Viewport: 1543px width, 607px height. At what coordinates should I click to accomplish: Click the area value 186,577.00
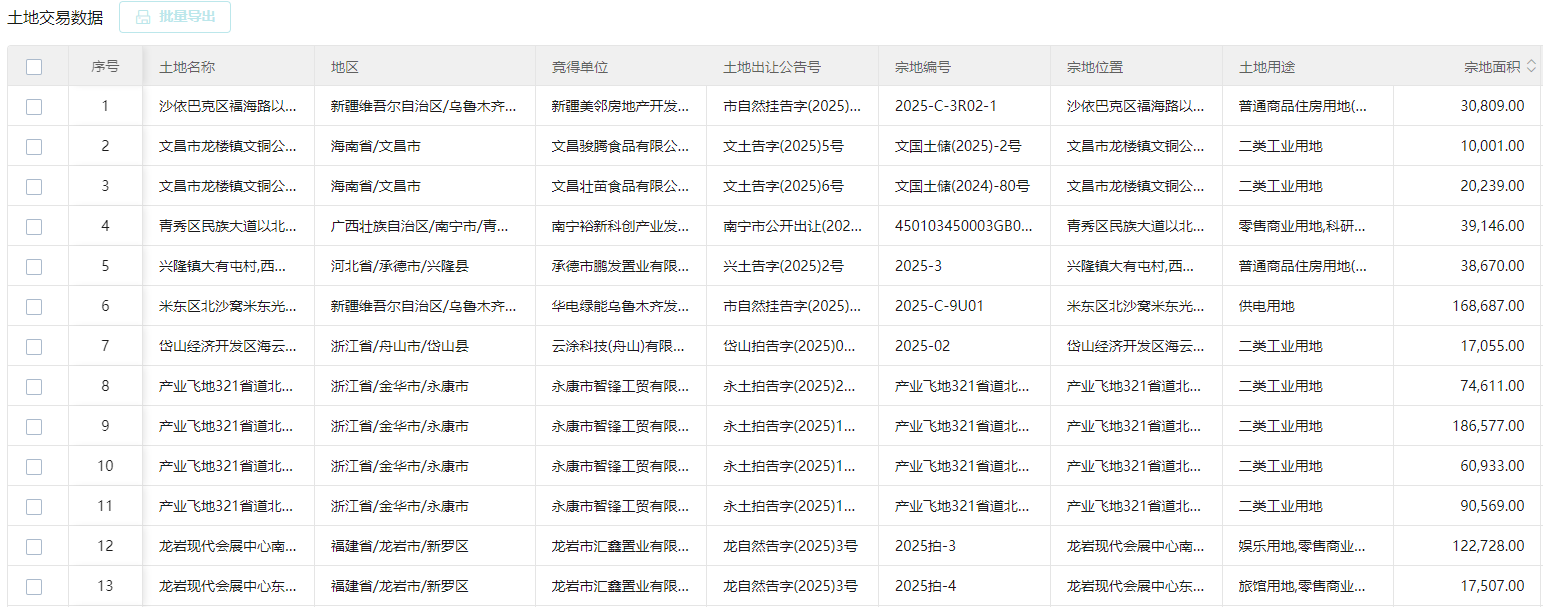[x=1488, y=426]
